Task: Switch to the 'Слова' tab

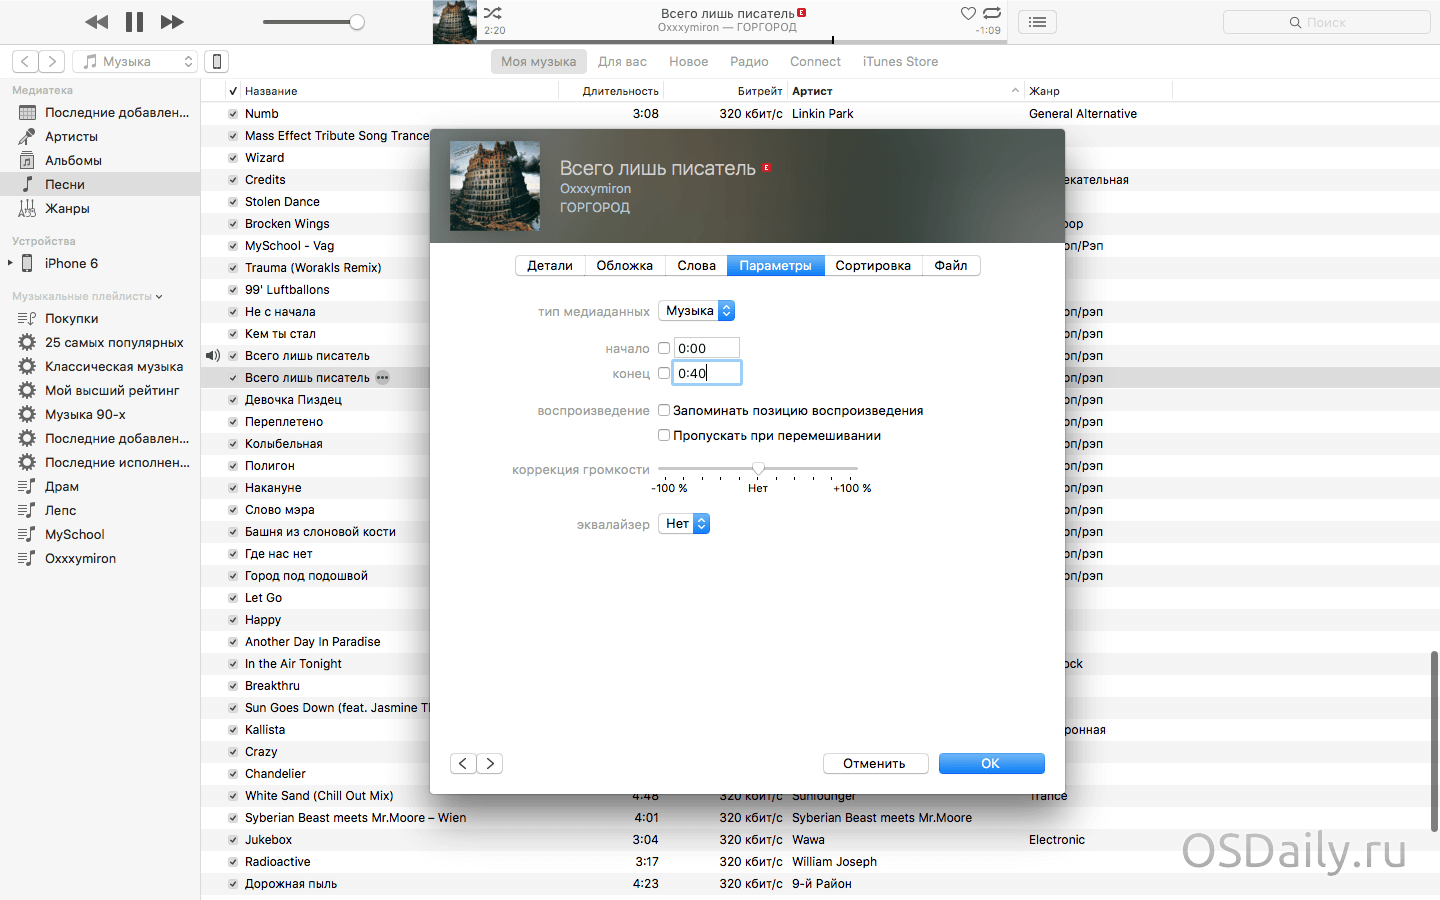Action: click(696, 266)
